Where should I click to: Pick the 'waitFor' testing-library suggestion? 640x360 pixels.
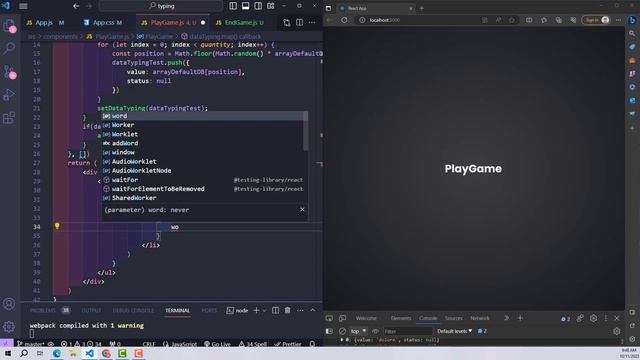click(x=202, y=180)
